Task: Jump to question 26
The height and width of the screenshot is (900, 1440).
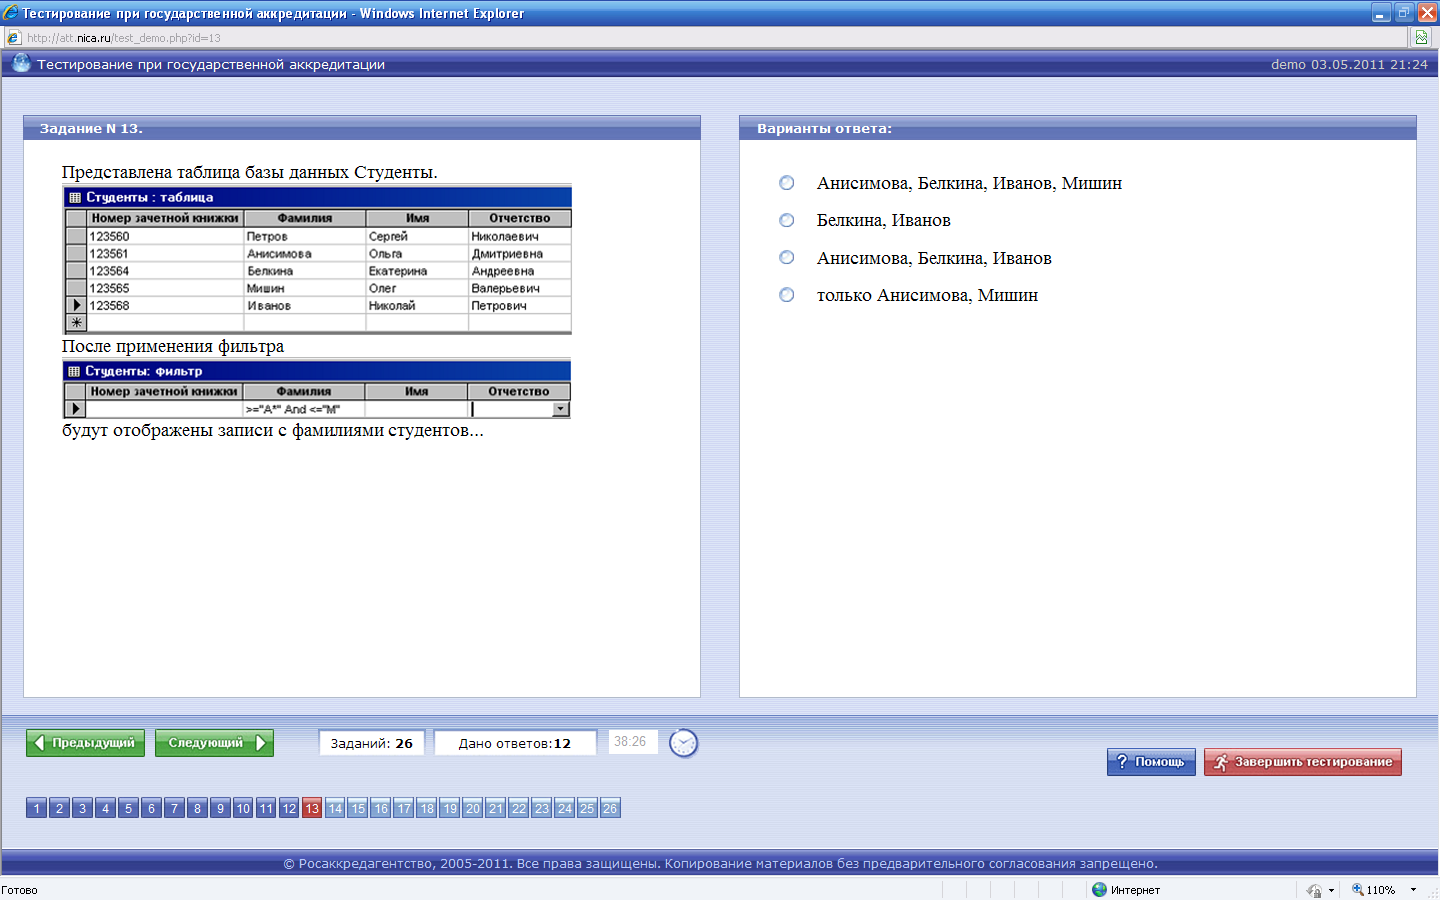Action: 610,808
